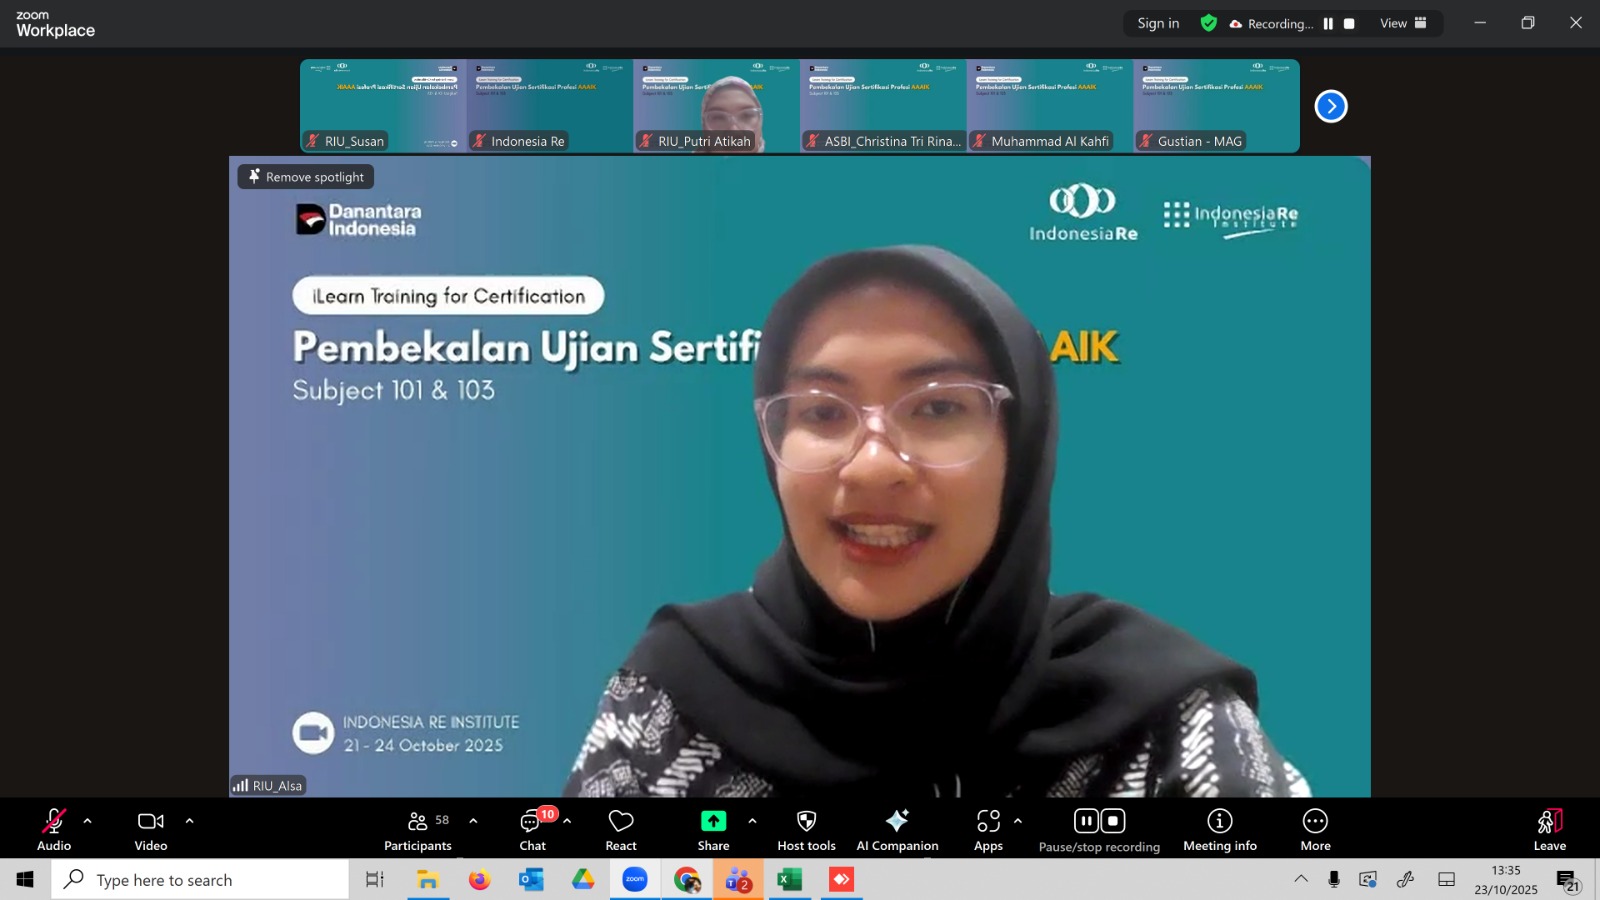Toggle the Video camera off
Image resolution: width=1600 pixels, height=900 pixels.
point(151,830)
